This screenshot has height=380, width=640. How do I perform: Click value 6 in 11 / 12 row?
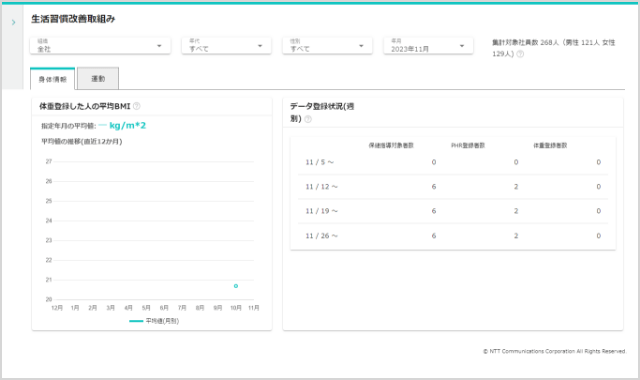(434, 187)
